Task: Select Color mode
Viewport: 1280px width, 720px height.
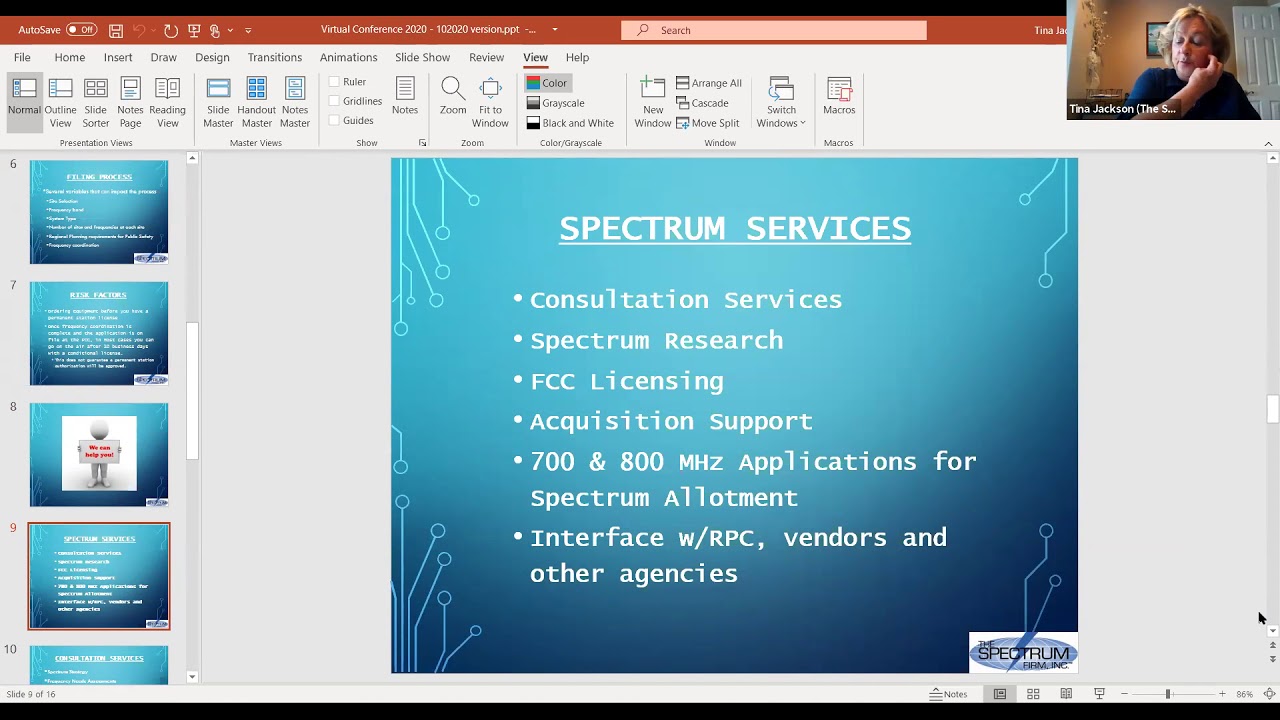Action: coord(548,83)
